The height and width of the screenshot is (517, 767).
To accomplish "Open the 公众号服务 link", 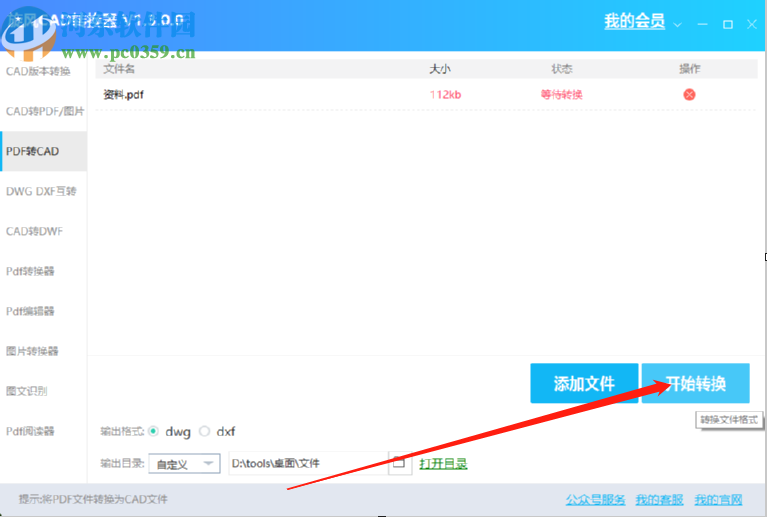I will [x=595, y=500].
